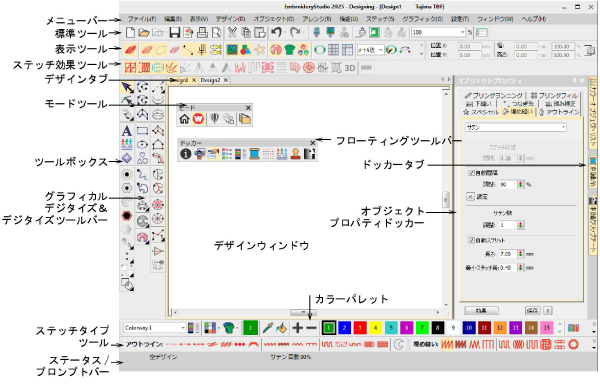Switch to the Outline tab in Object Properties

pos(559,112)
